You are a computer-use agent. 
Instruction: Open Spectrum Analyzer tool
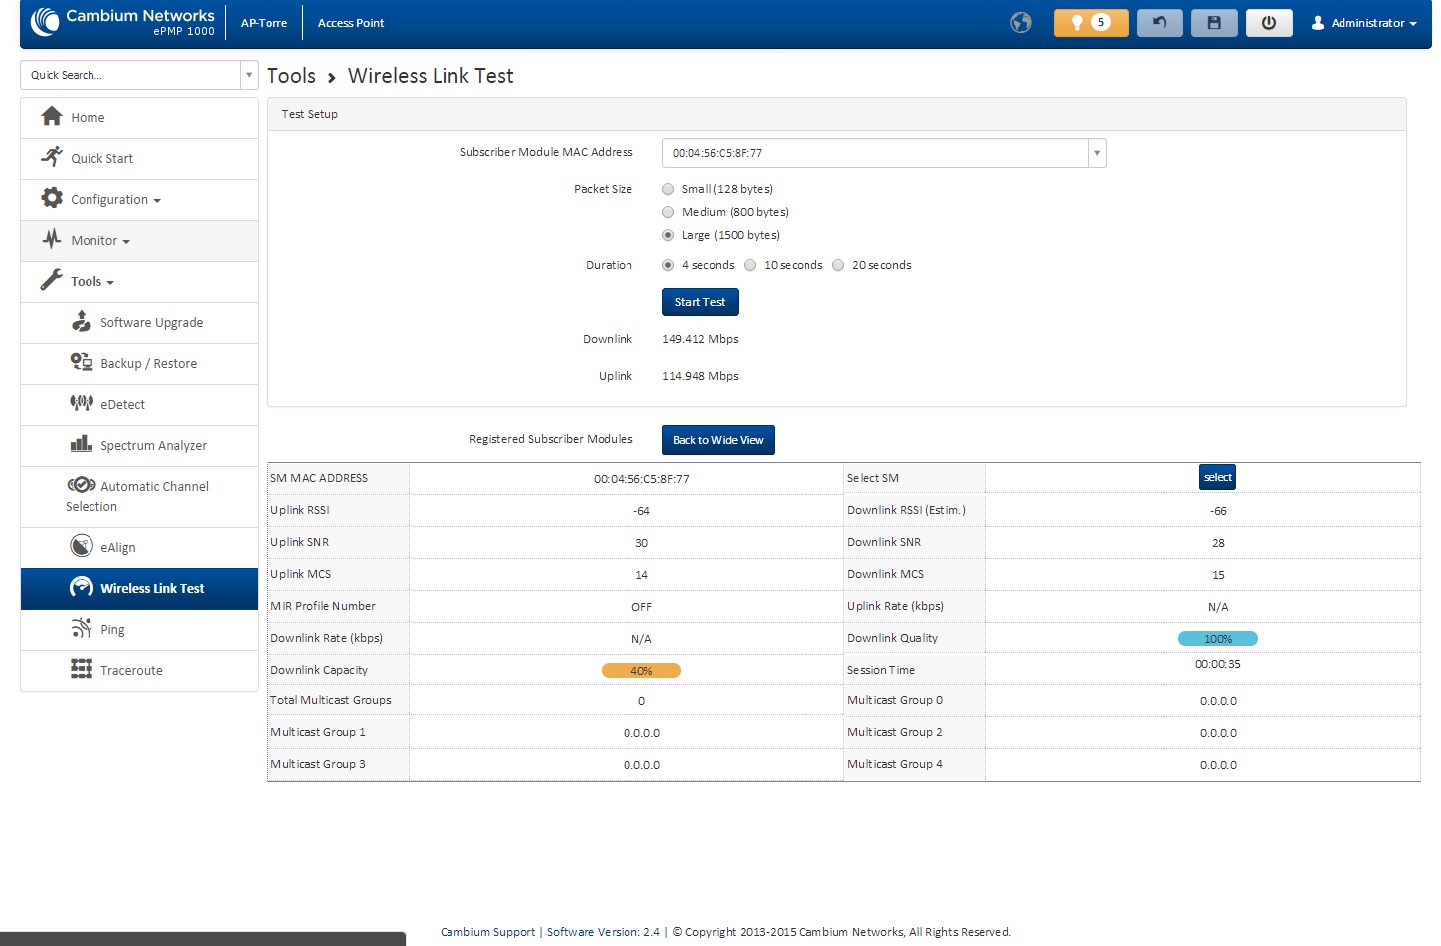click(139, 446)
